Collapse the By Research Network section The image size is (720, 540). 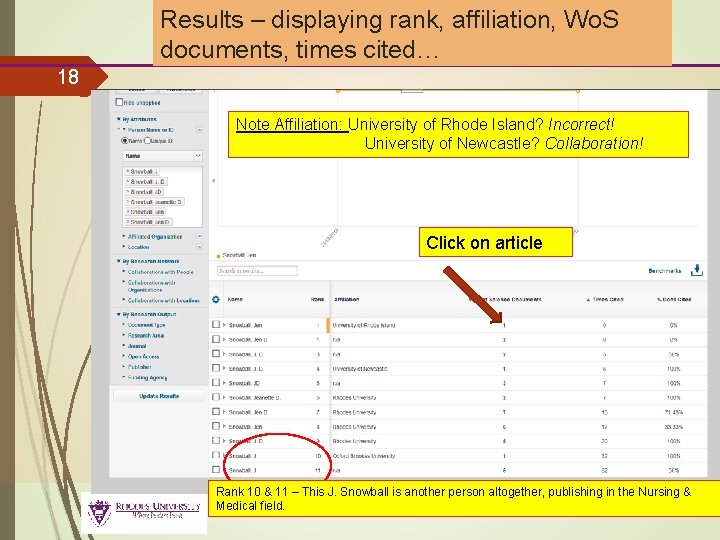point(118,261)
